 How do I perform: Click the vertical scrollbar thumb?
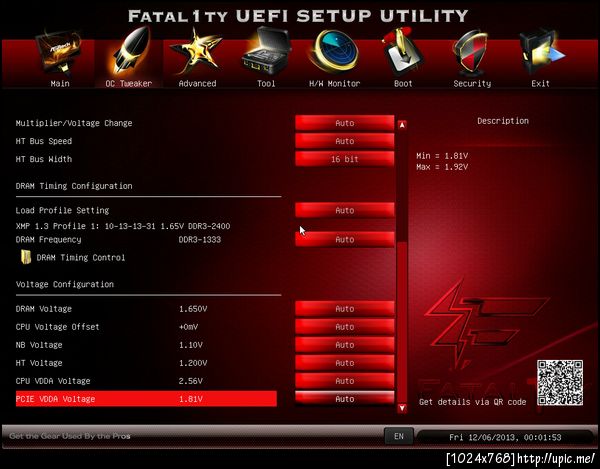[402, 321]
